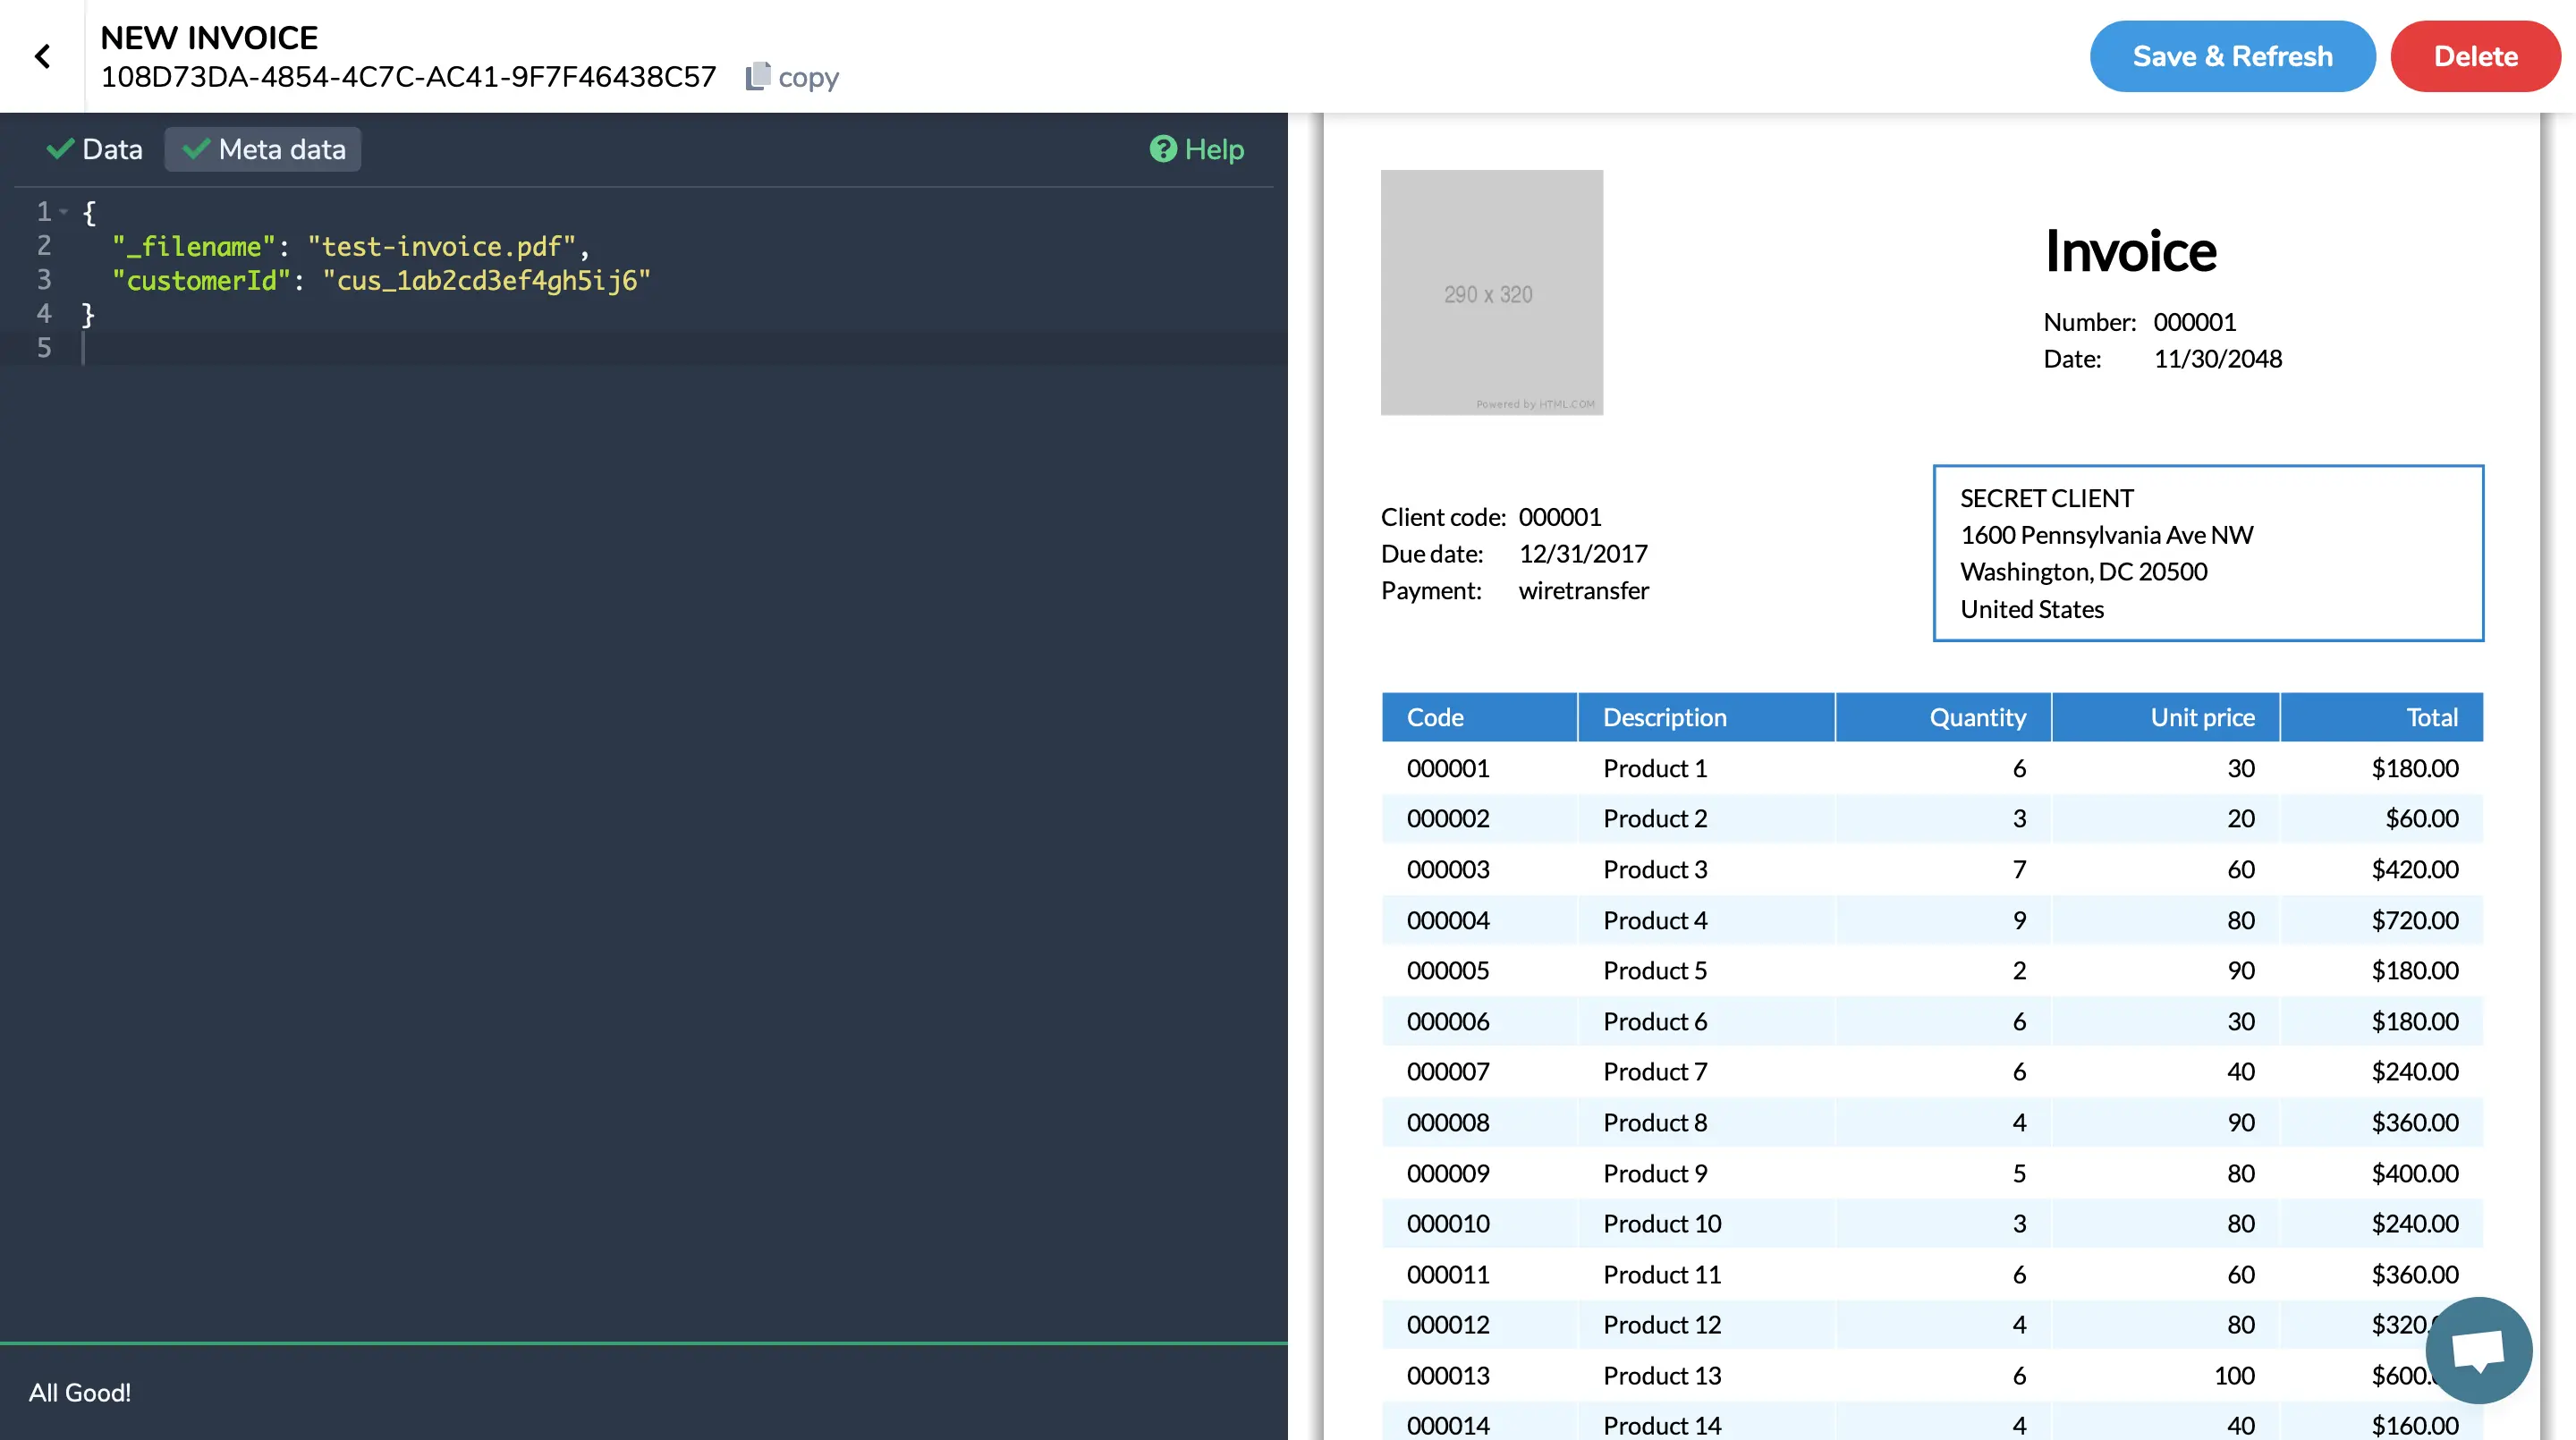Click the back arrow chevron icon
This screenshot has height=1440, width=2576.
pyautogui.click(x=42, y=56)
